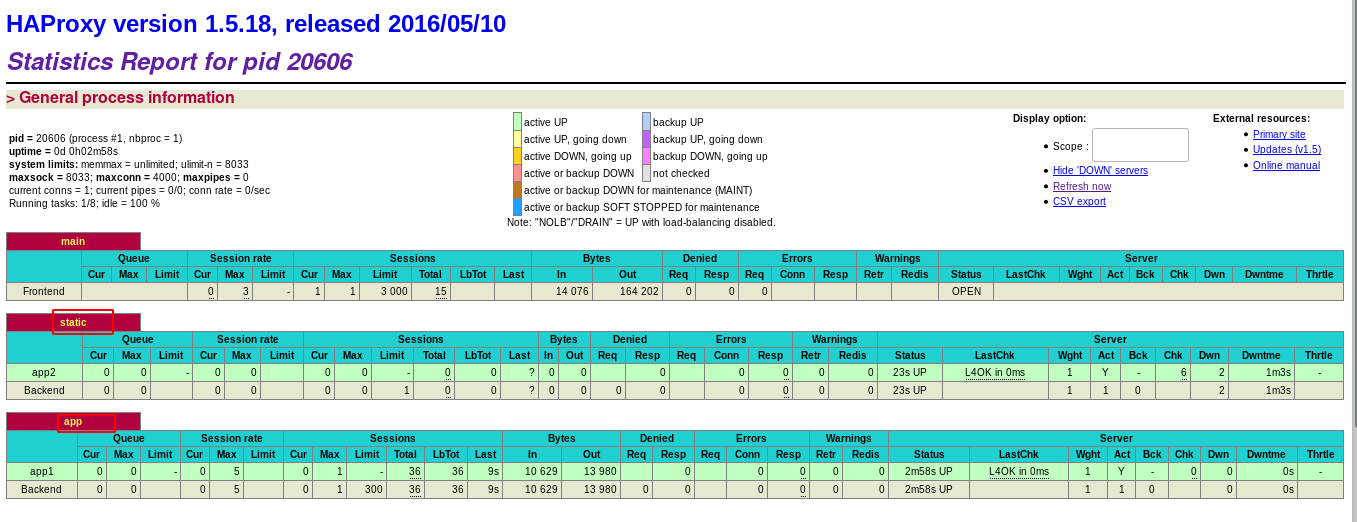Image resolution: width=1357 pixels, height=522 pixels.
Task: Open the Online manual link
Action: coord(1286,165)
